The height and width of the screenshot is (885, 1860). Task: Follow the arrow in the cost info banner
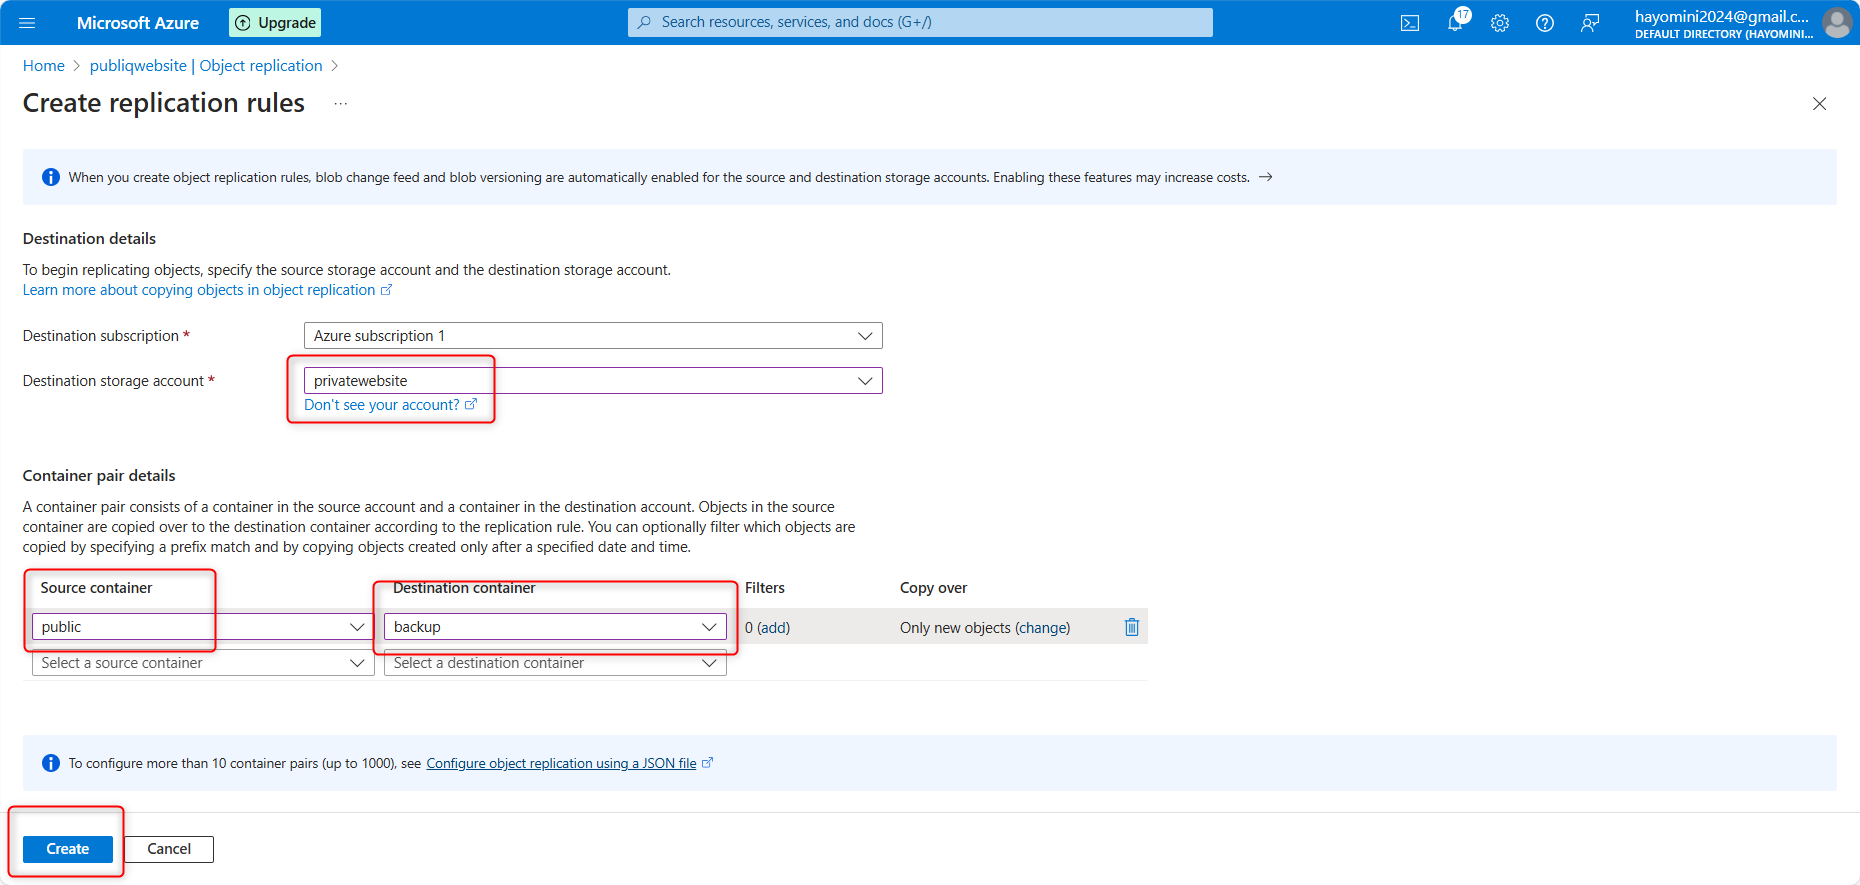1266,177
